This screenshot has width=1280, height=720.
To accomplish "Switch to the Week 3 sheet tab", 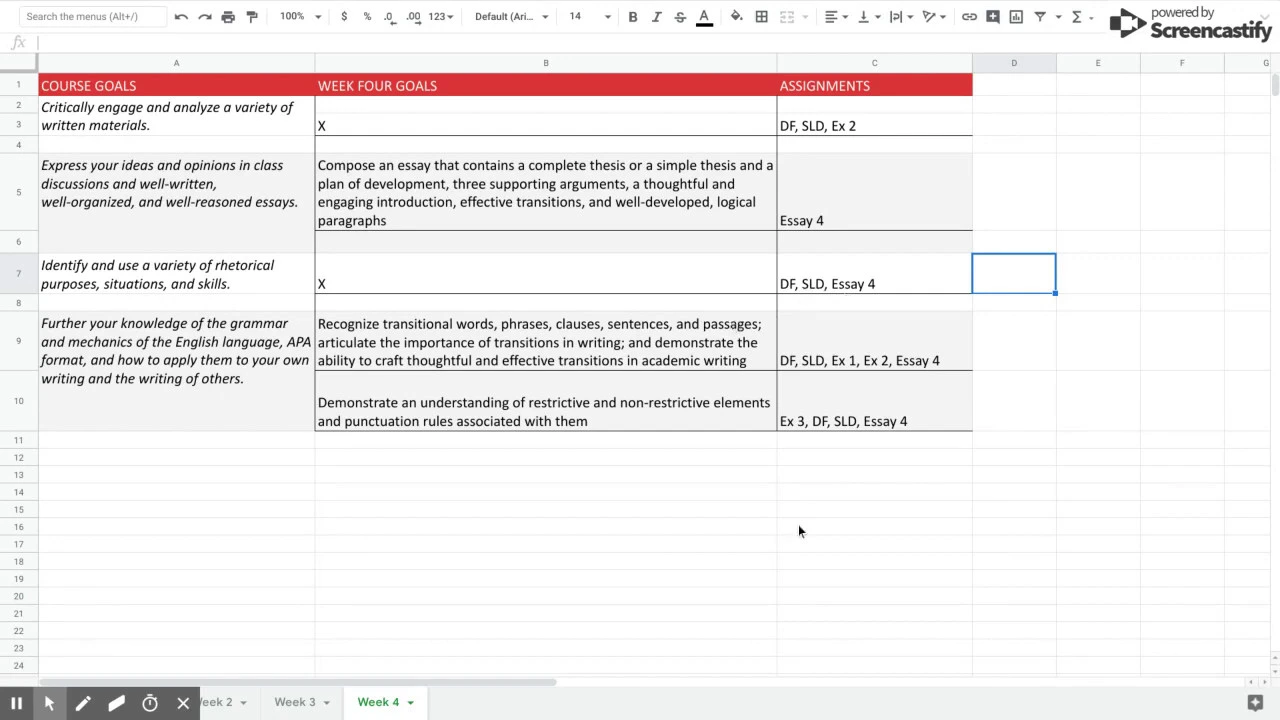I will point(295,702).
